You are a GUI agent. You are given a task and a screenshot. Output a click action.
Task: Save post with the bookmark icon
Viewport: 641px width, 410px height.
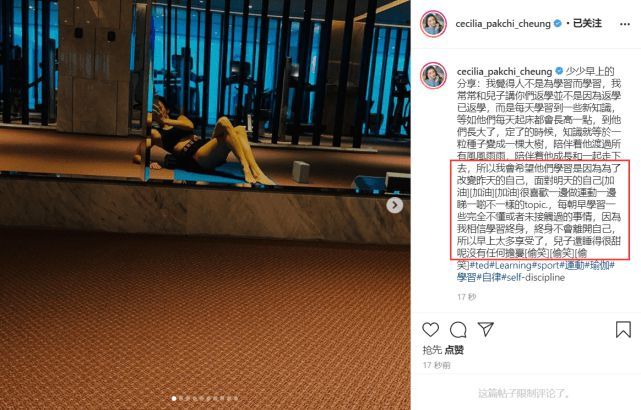tap(623, 329)
